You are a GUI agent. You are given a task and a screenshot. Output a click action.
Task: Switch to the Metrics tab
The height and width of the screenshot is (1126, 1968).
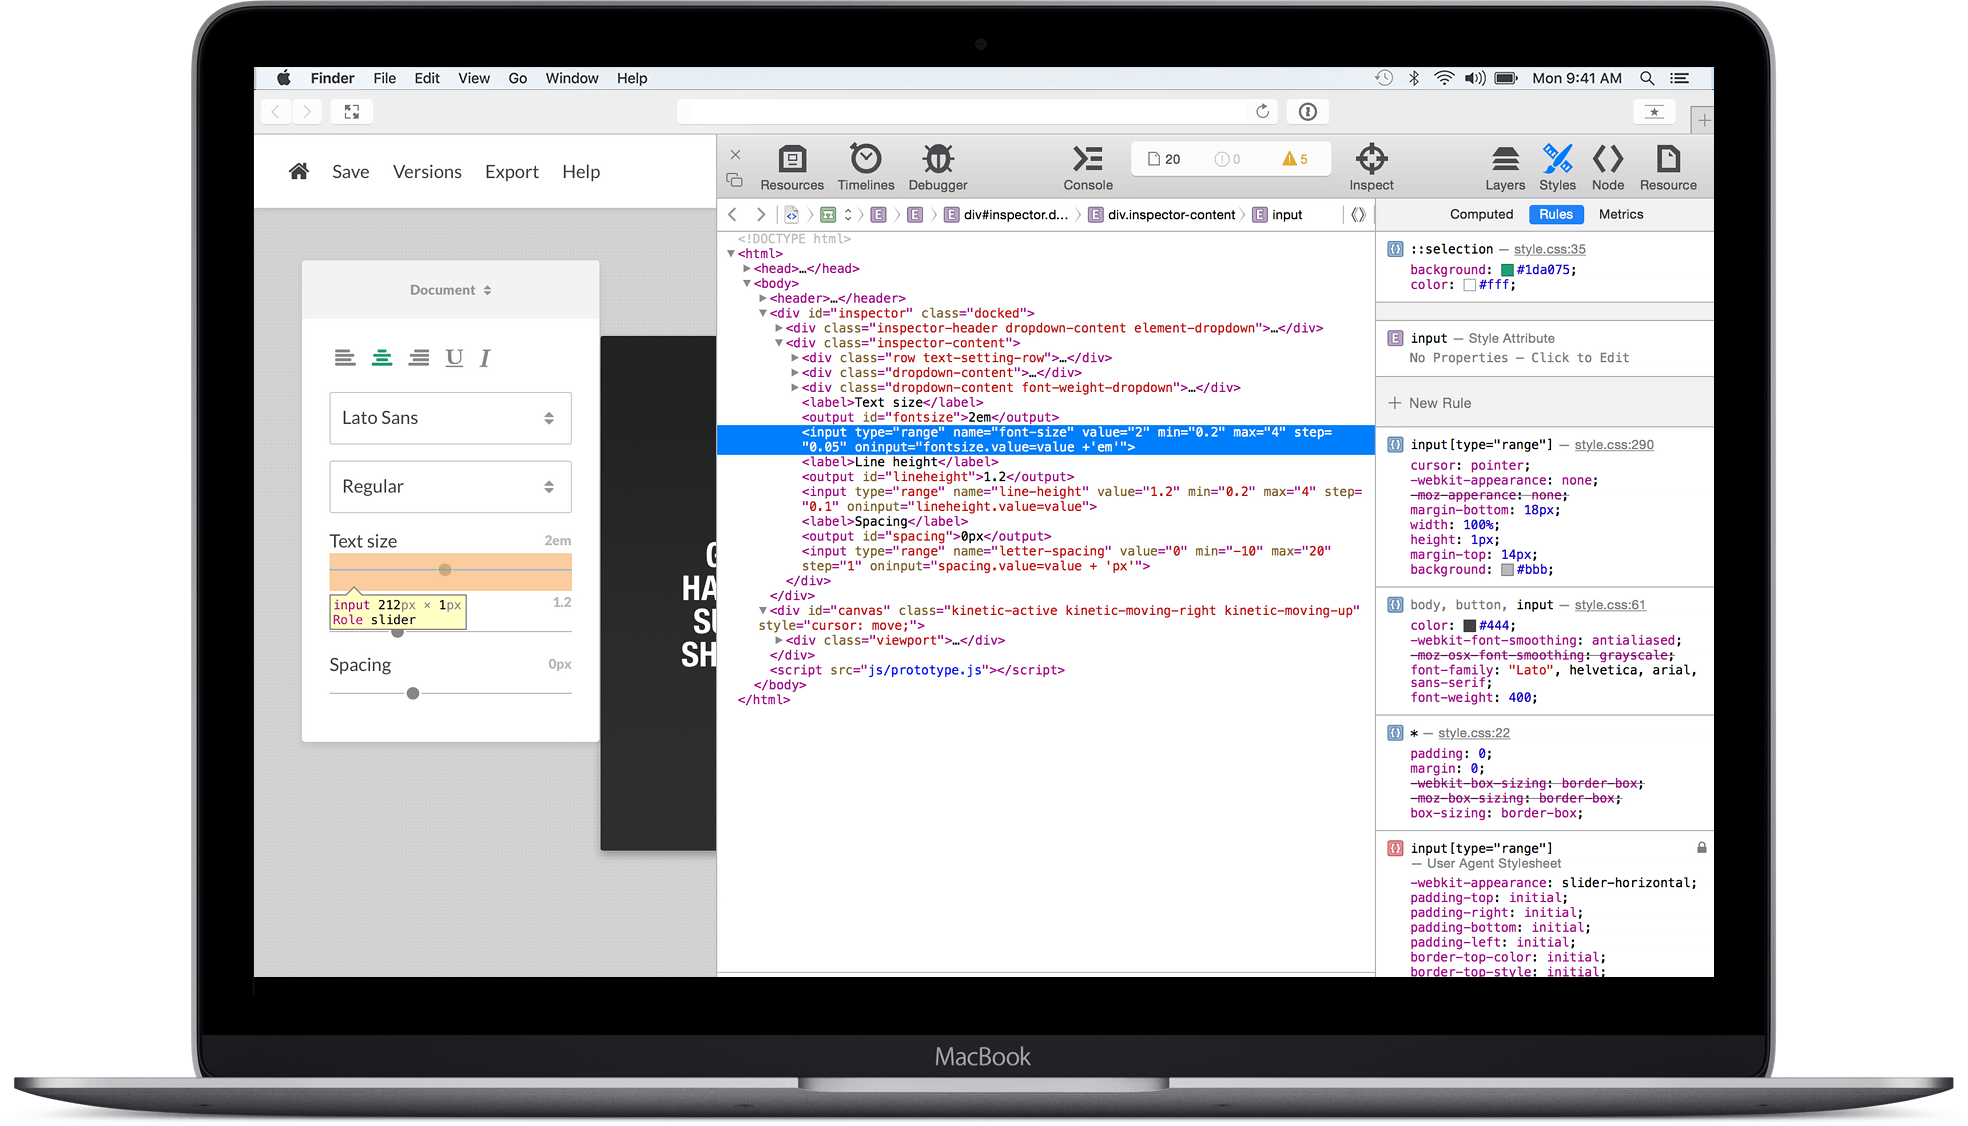pos(1621,214)
